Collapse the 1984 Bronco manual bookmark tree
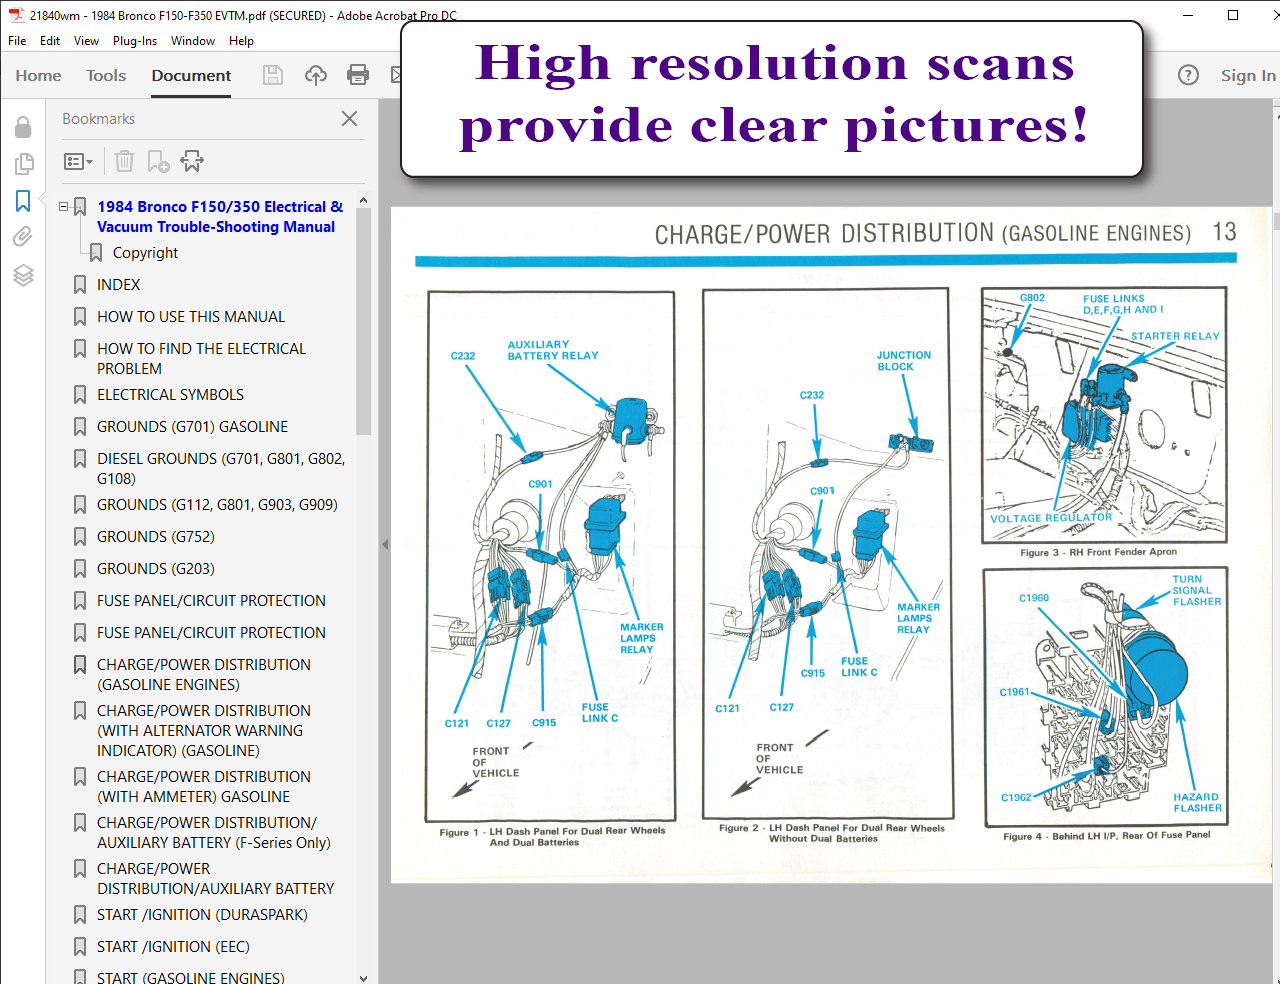 point(64,207)
